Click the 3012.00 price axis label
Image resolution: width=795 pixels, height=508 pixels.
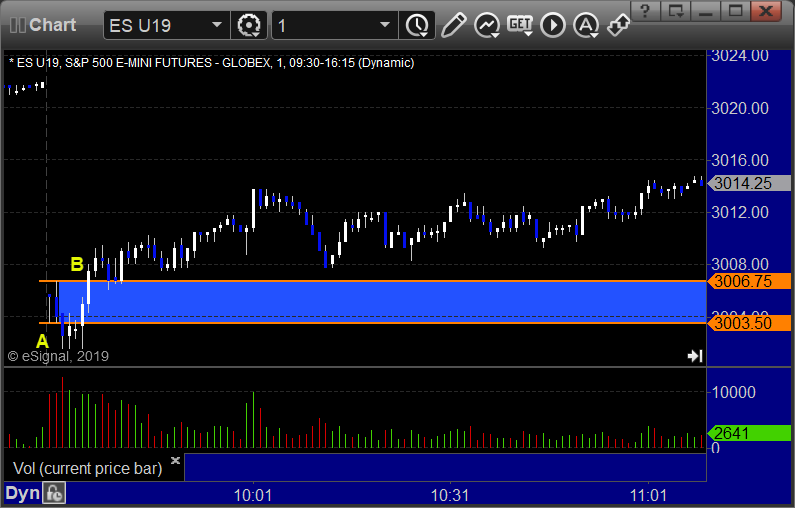740,212
